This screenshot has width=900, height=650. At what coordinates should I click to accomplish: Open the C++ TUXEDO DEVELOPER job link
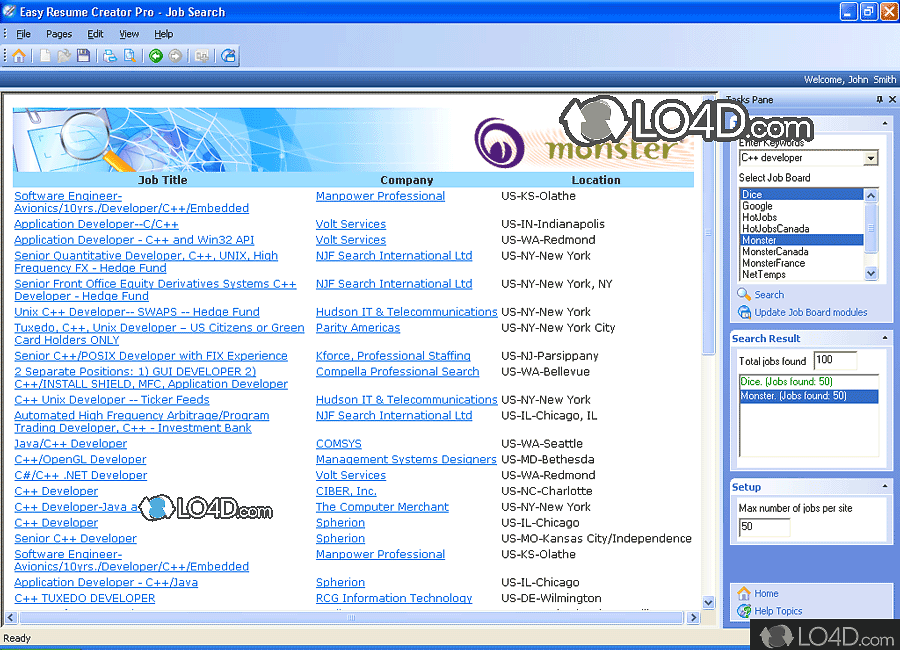pyautogui.click(x=84, y=598)
